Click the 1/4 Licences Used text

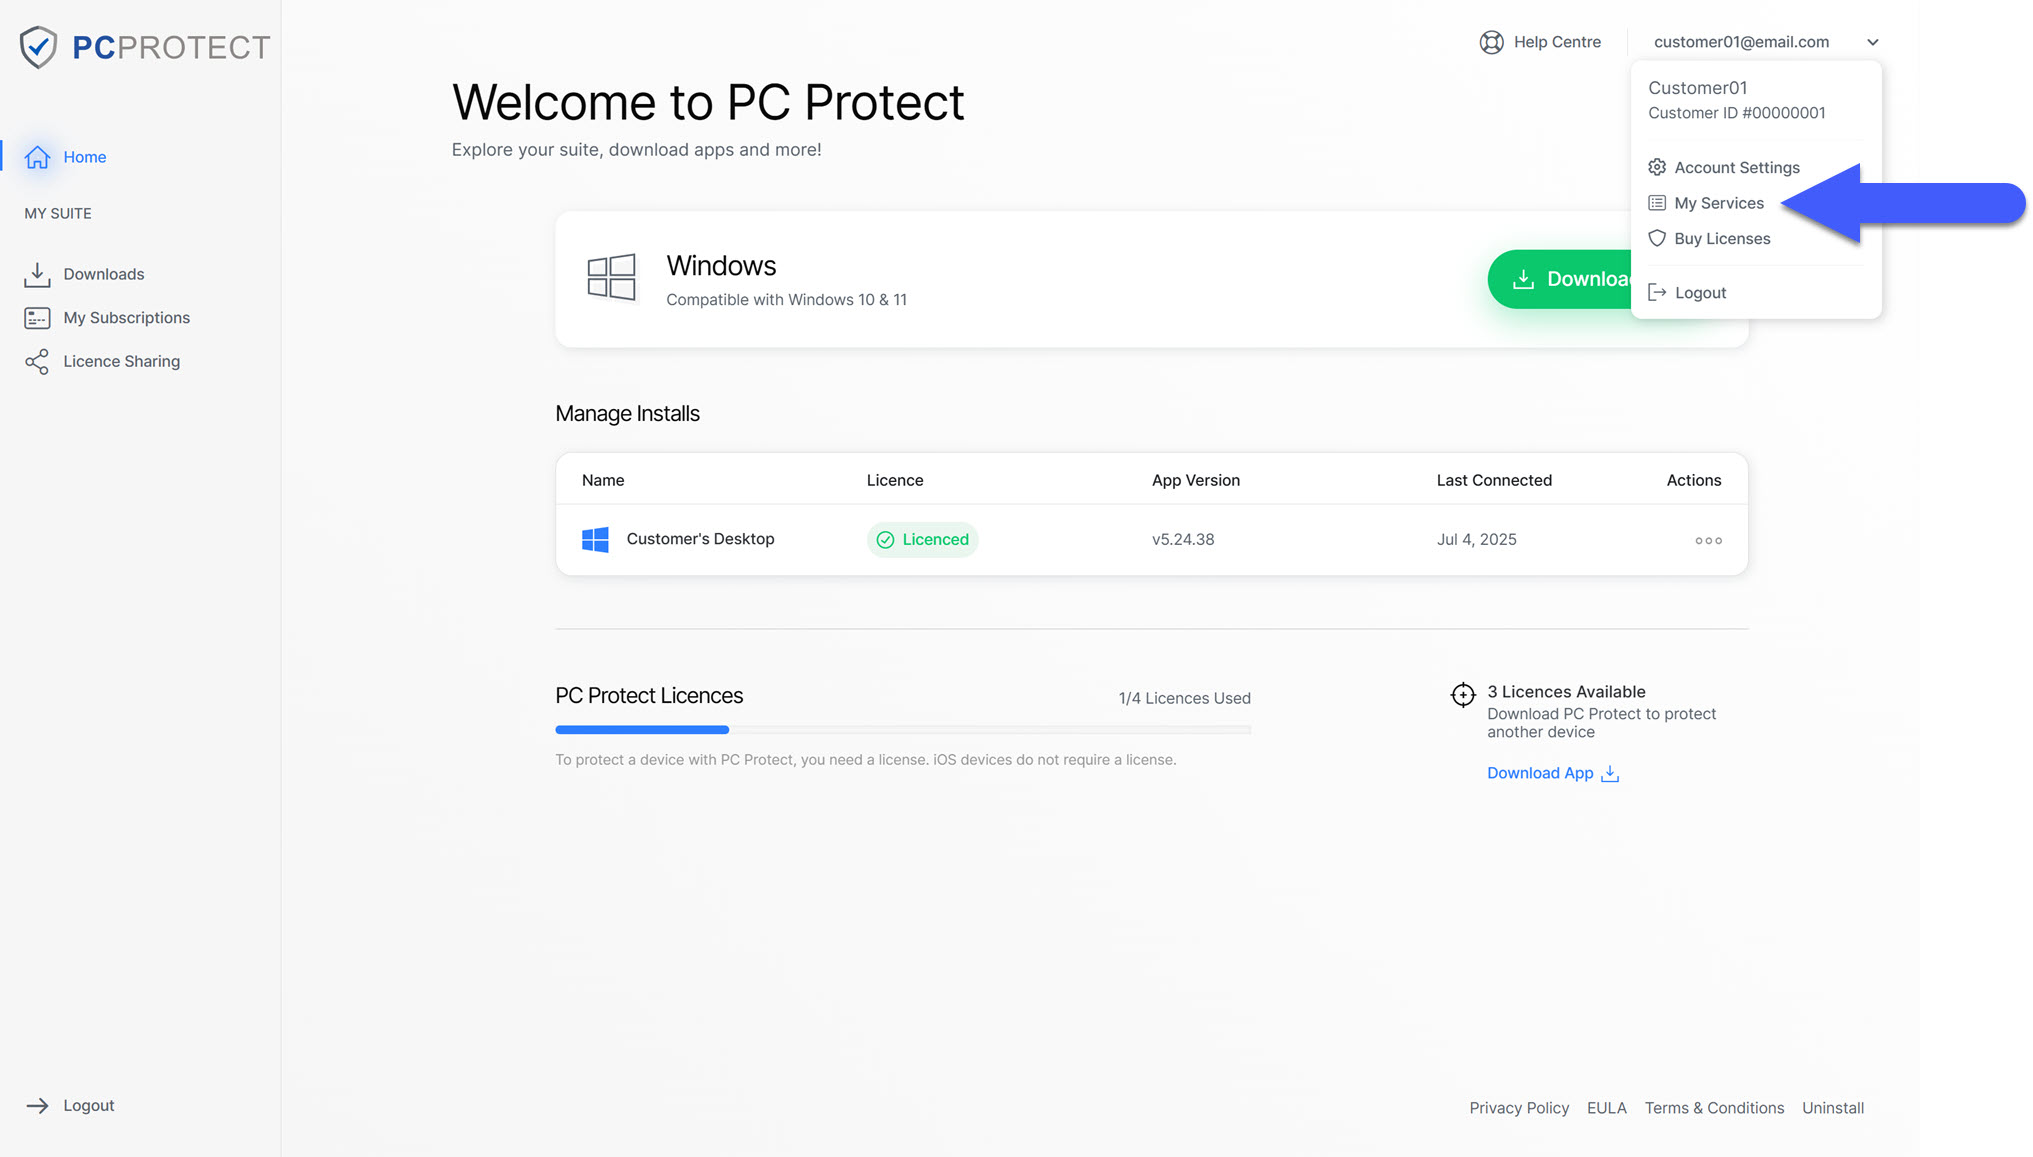[x=1184, y=699]
